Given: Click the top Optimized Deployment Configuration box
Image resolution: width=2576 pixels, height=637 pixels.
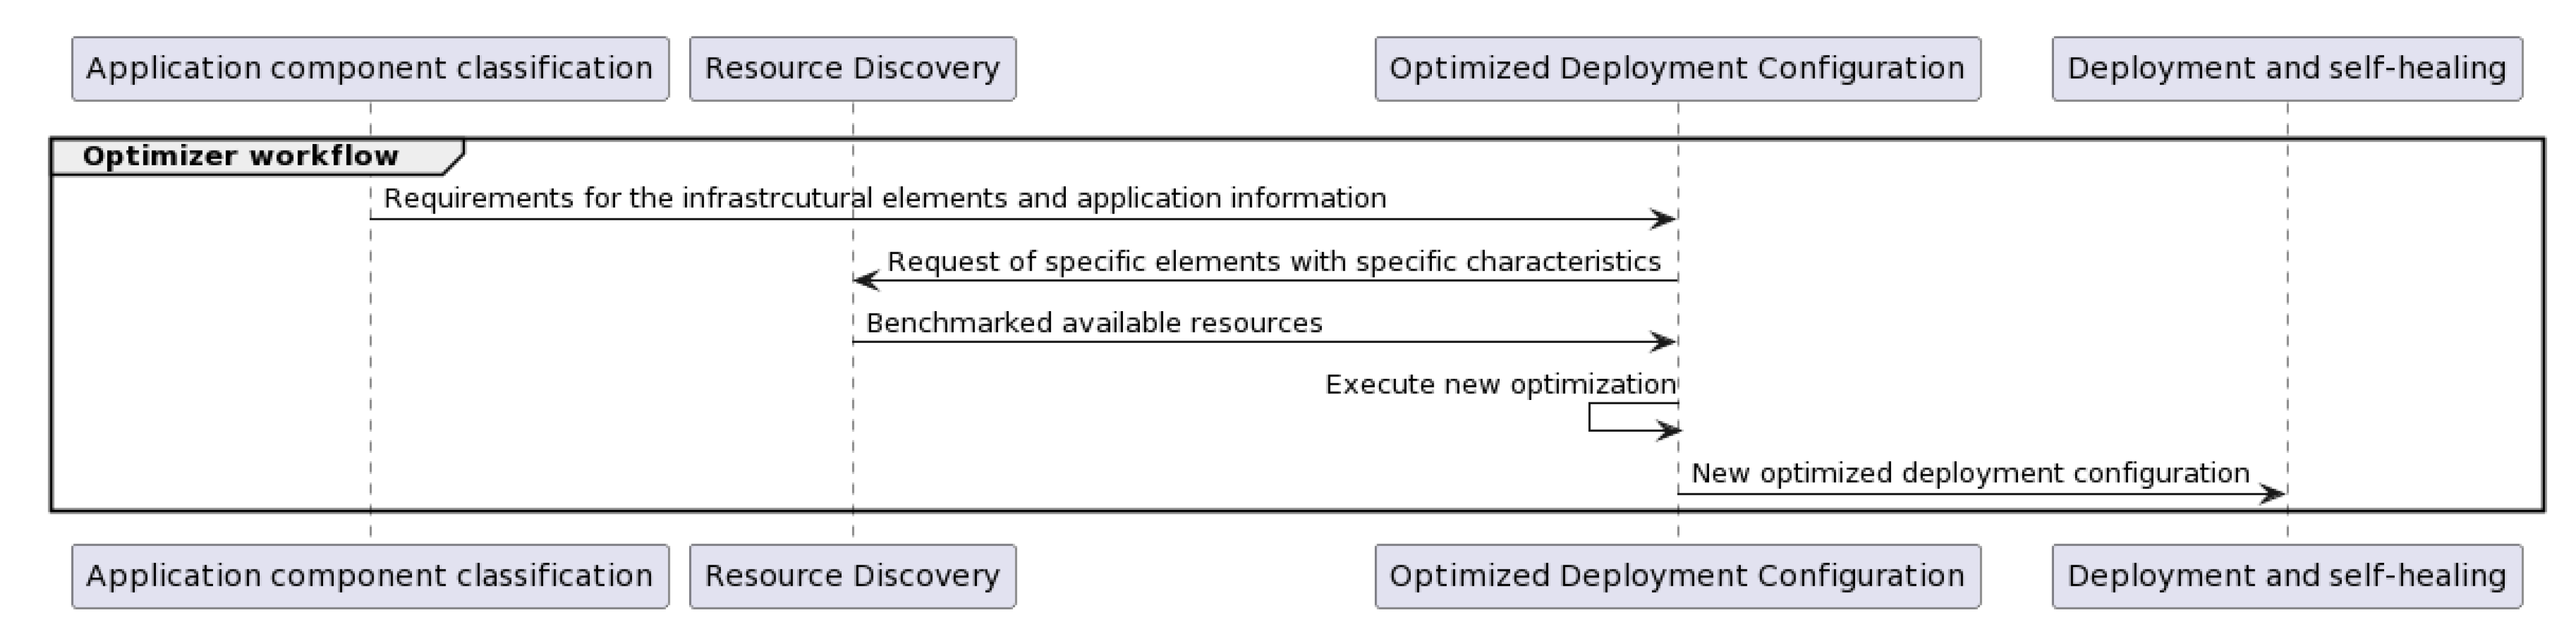Looking at the screenshot, I should click(x=1677, y=69).
